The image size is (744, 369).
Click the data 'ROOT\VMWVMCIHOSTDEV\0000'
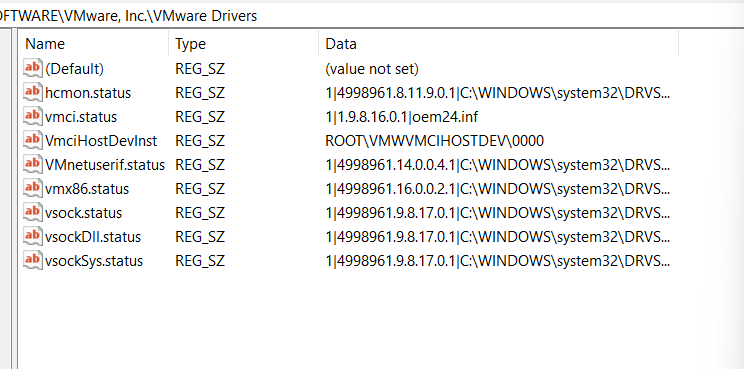435,141
